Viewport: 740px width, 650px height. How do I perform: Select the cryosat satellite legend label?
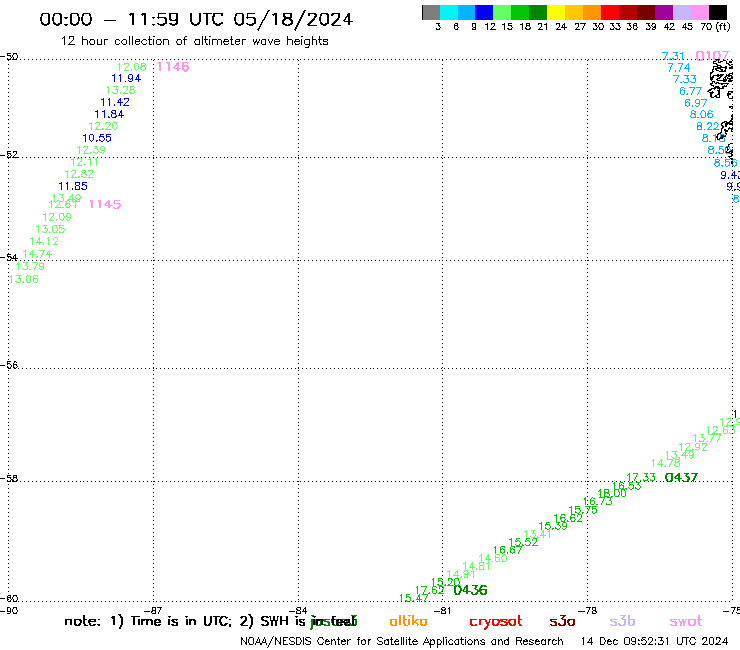[496, 622]
